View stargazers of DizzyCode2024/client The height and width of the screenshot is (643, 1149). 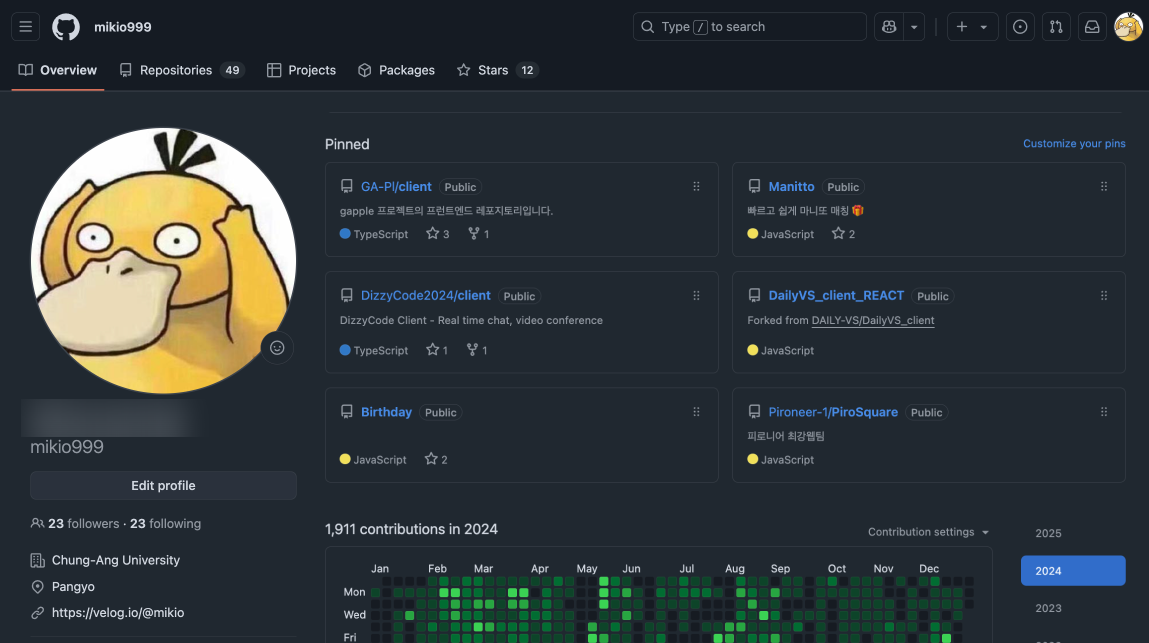[437, 350]
